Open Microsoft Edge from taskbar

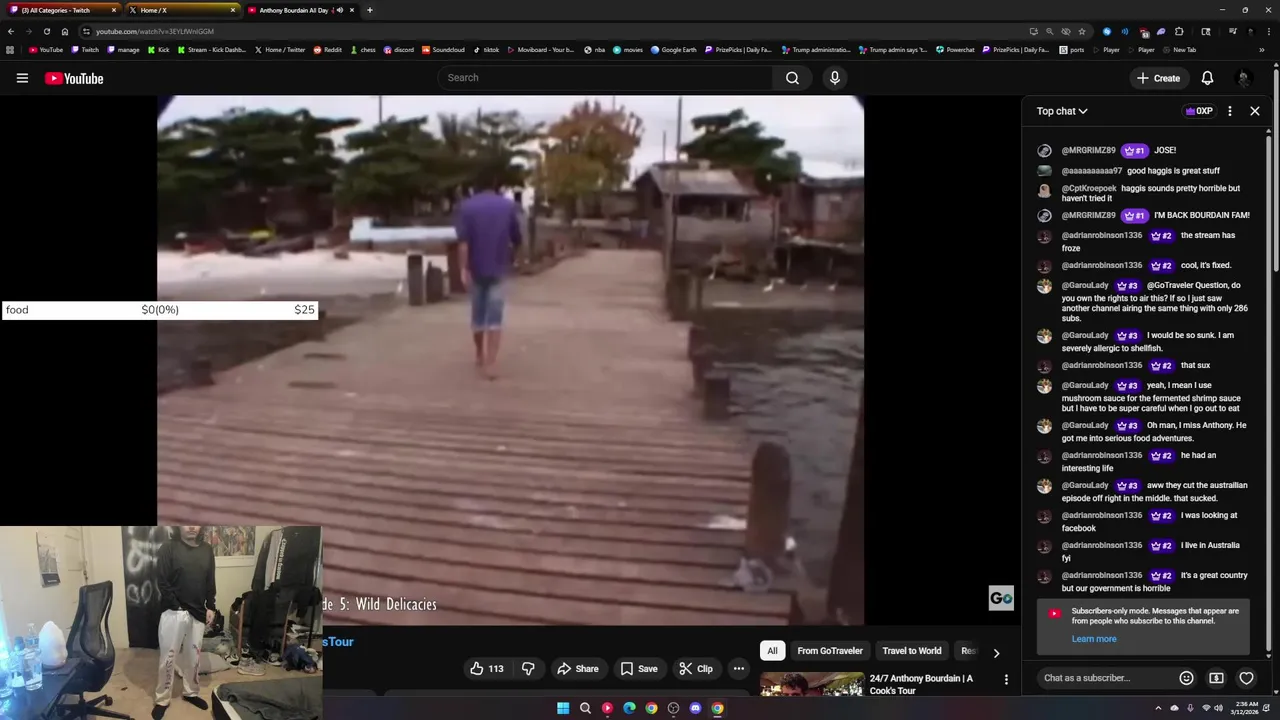click(629, 708)
